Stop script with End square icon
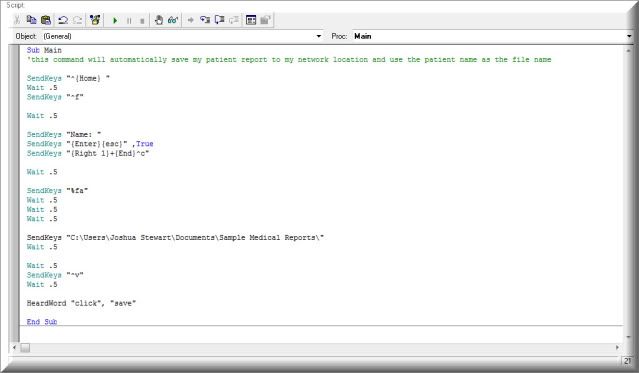This screenshot has width=639, height=373. click(x=142, y=20)
